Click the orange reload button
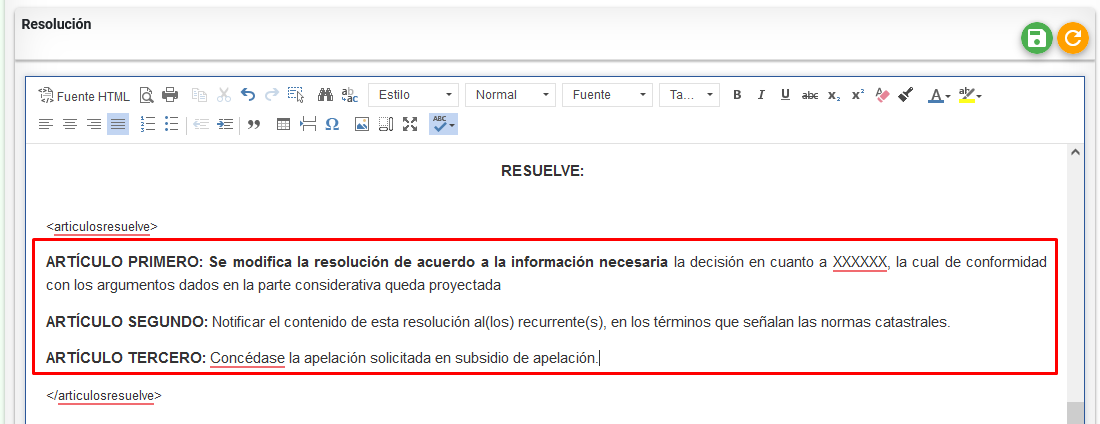Screen dimensions: 1100x424 pos(1073,39)
